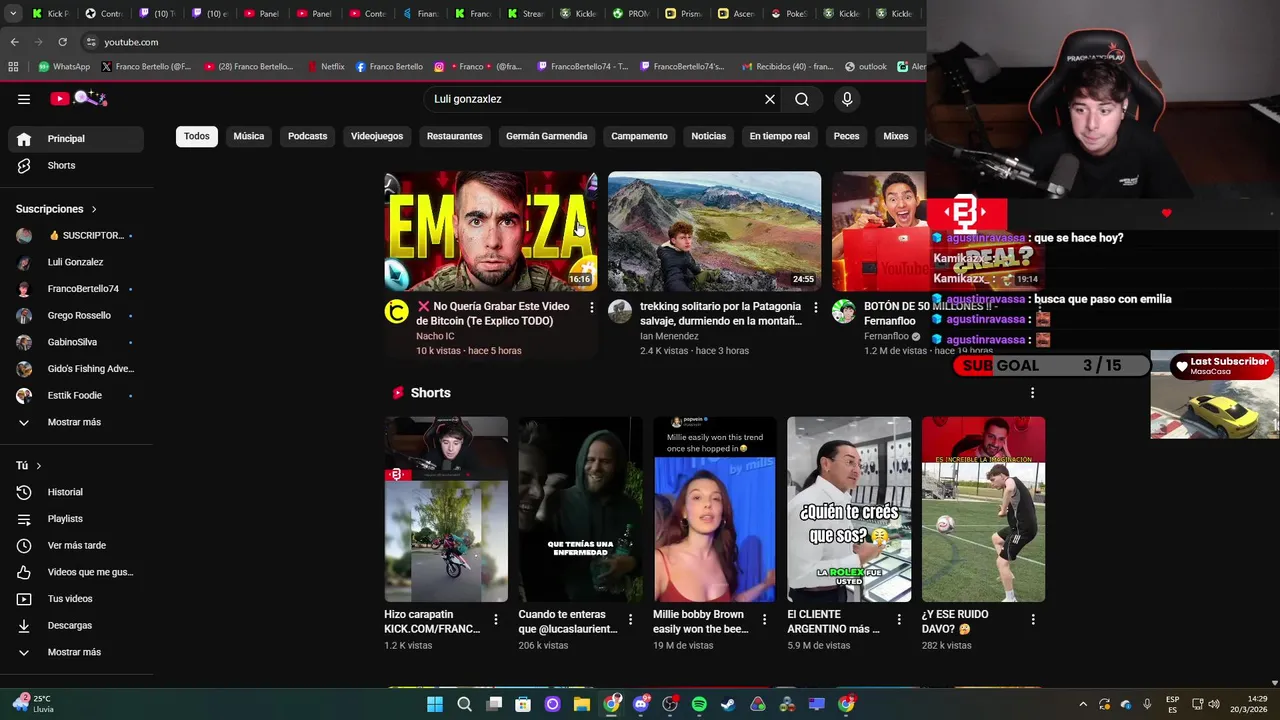The image size is (1280, 720).
Task: Open Spotify from the taskbar
Action: pyautogui.click(x=699, y=704)
